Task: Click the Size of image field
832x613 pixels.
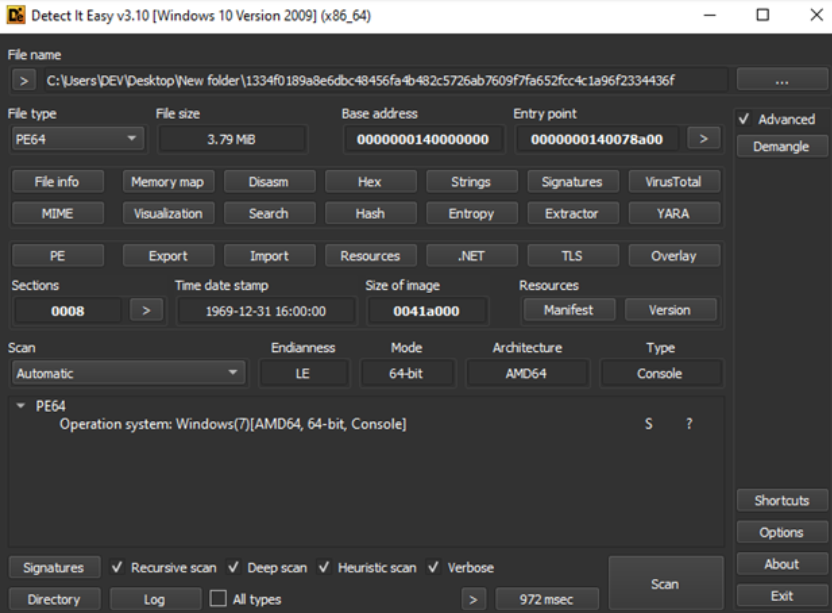Action: point(427,311)
